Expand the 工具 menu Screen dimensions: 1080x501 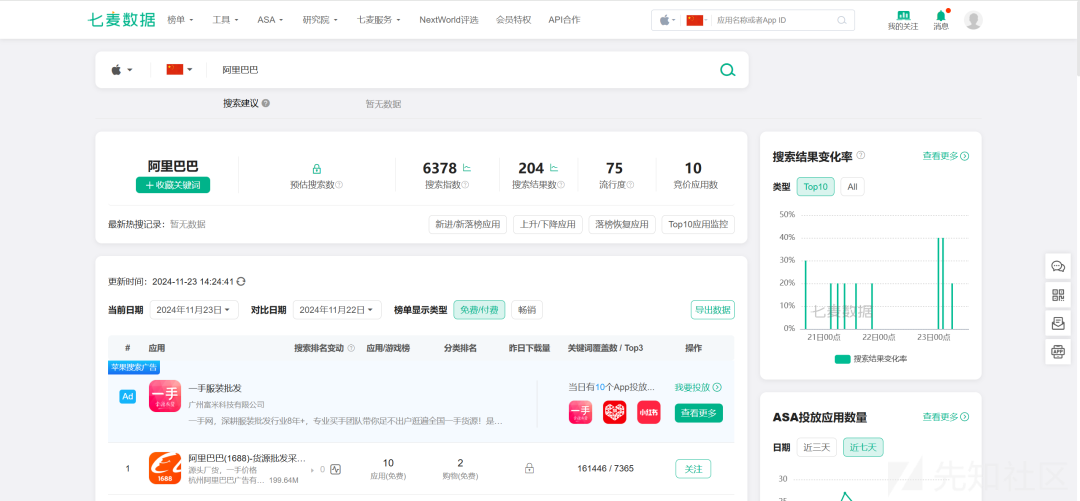(x=225, y=20)
